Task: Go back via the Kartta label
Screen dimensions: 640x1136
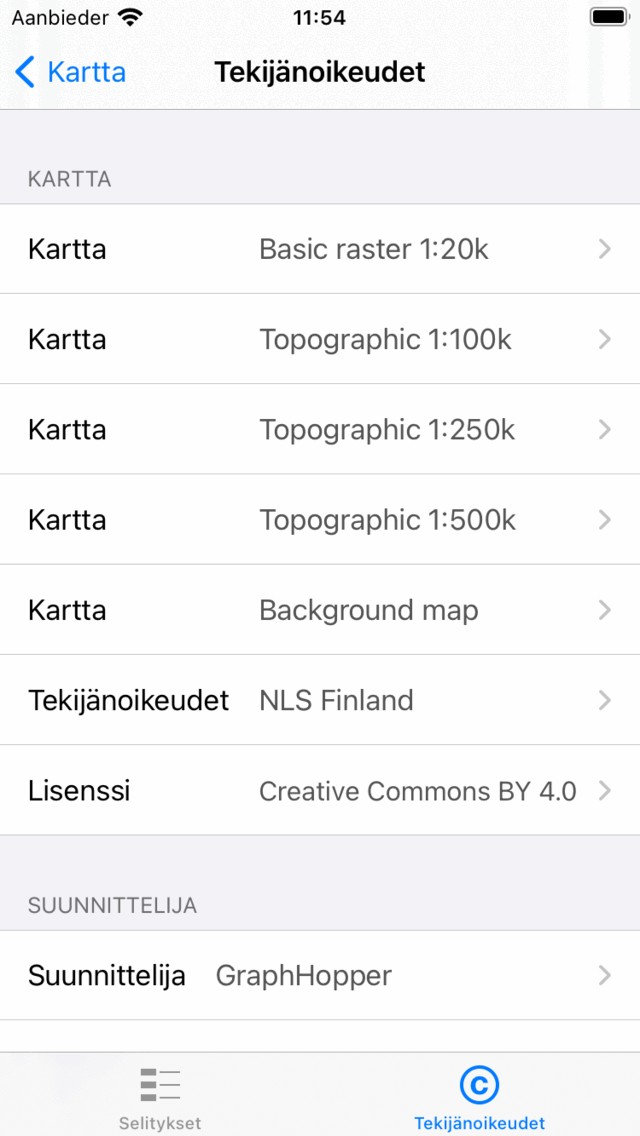Action: tap(87, 72)
